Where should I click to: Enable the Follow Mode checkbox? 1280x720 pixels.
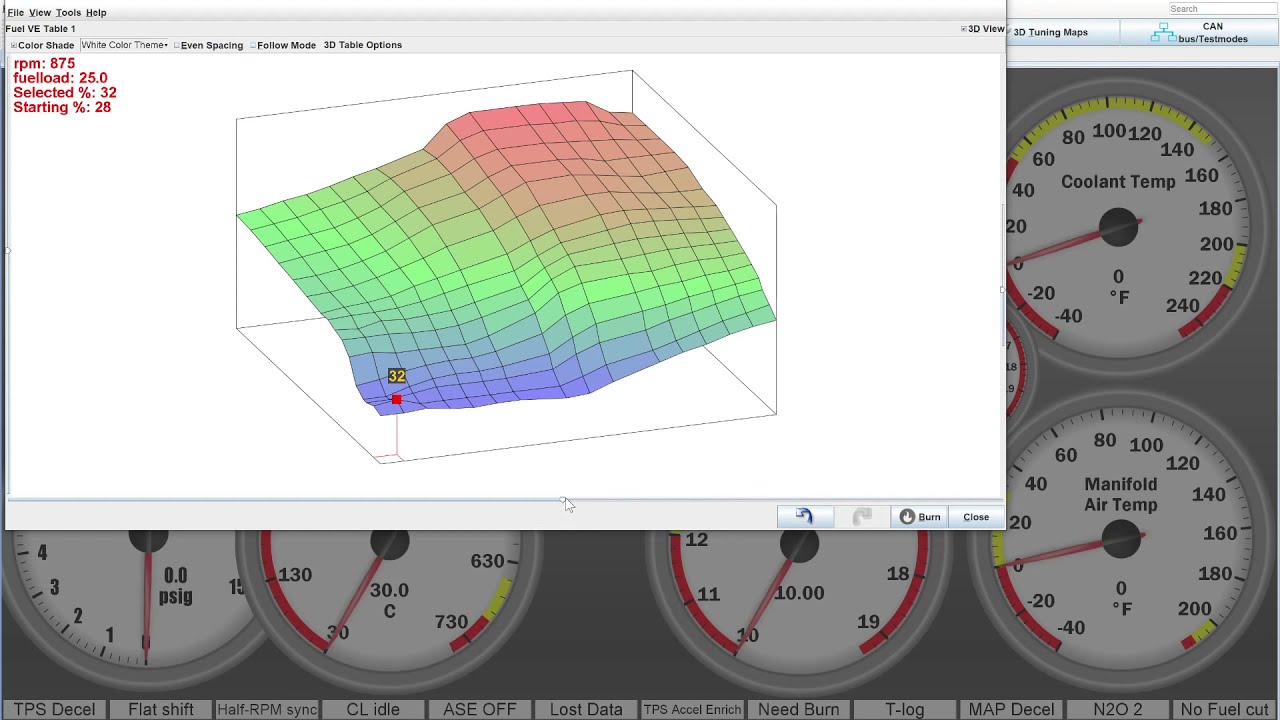point(283,45)
